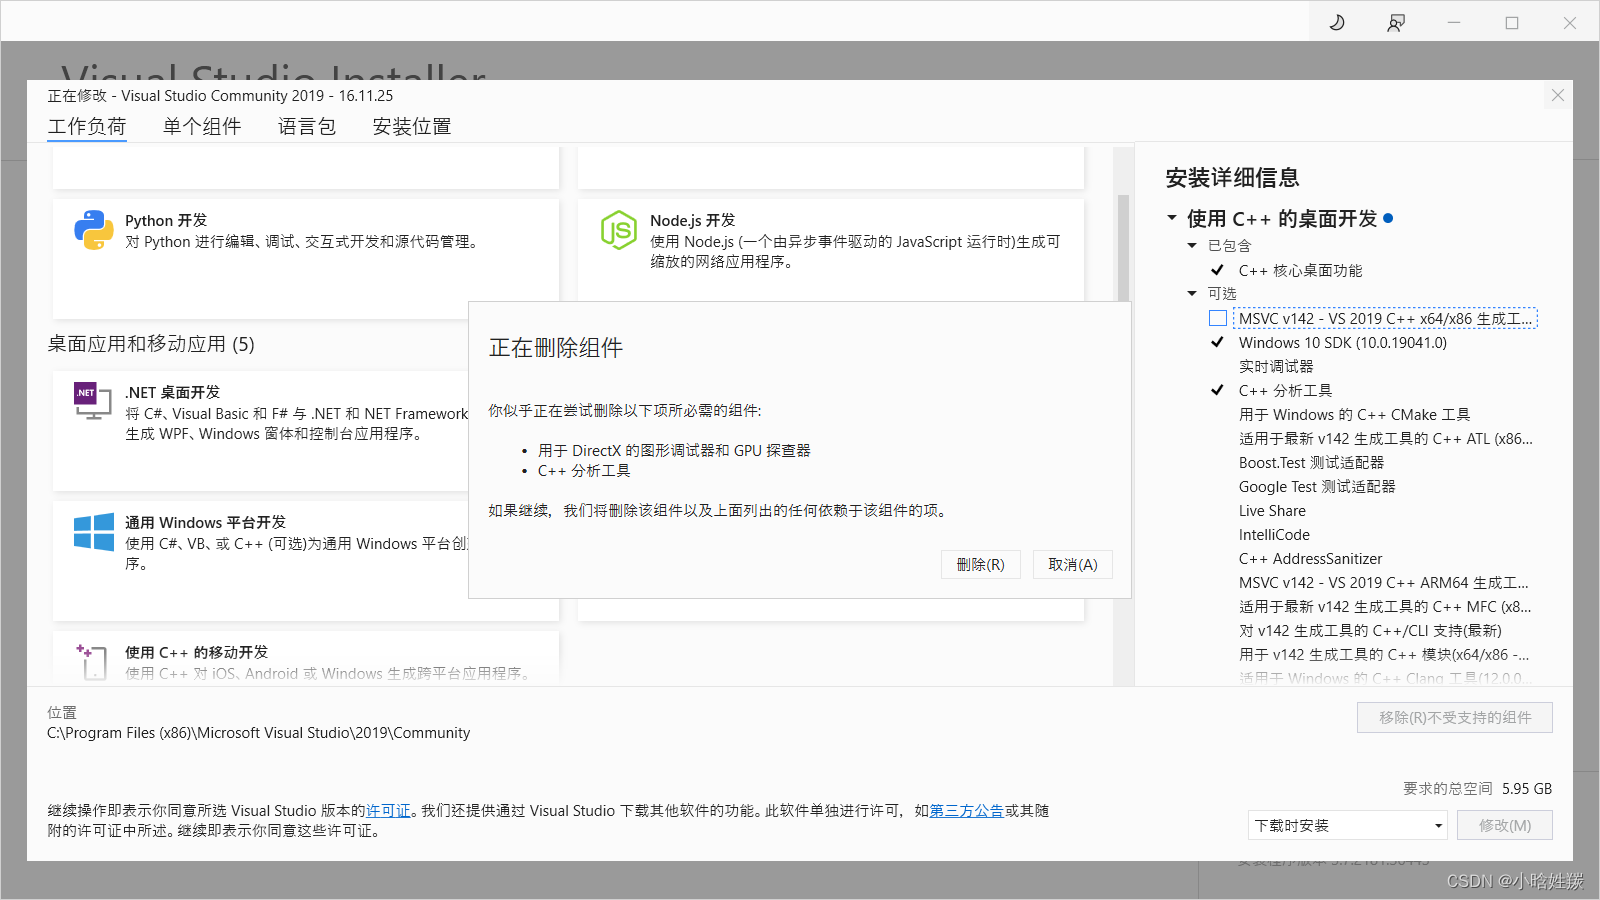Select the Python 开发 workload icon
Screen dimensions: 1600x900
[93, 231]
